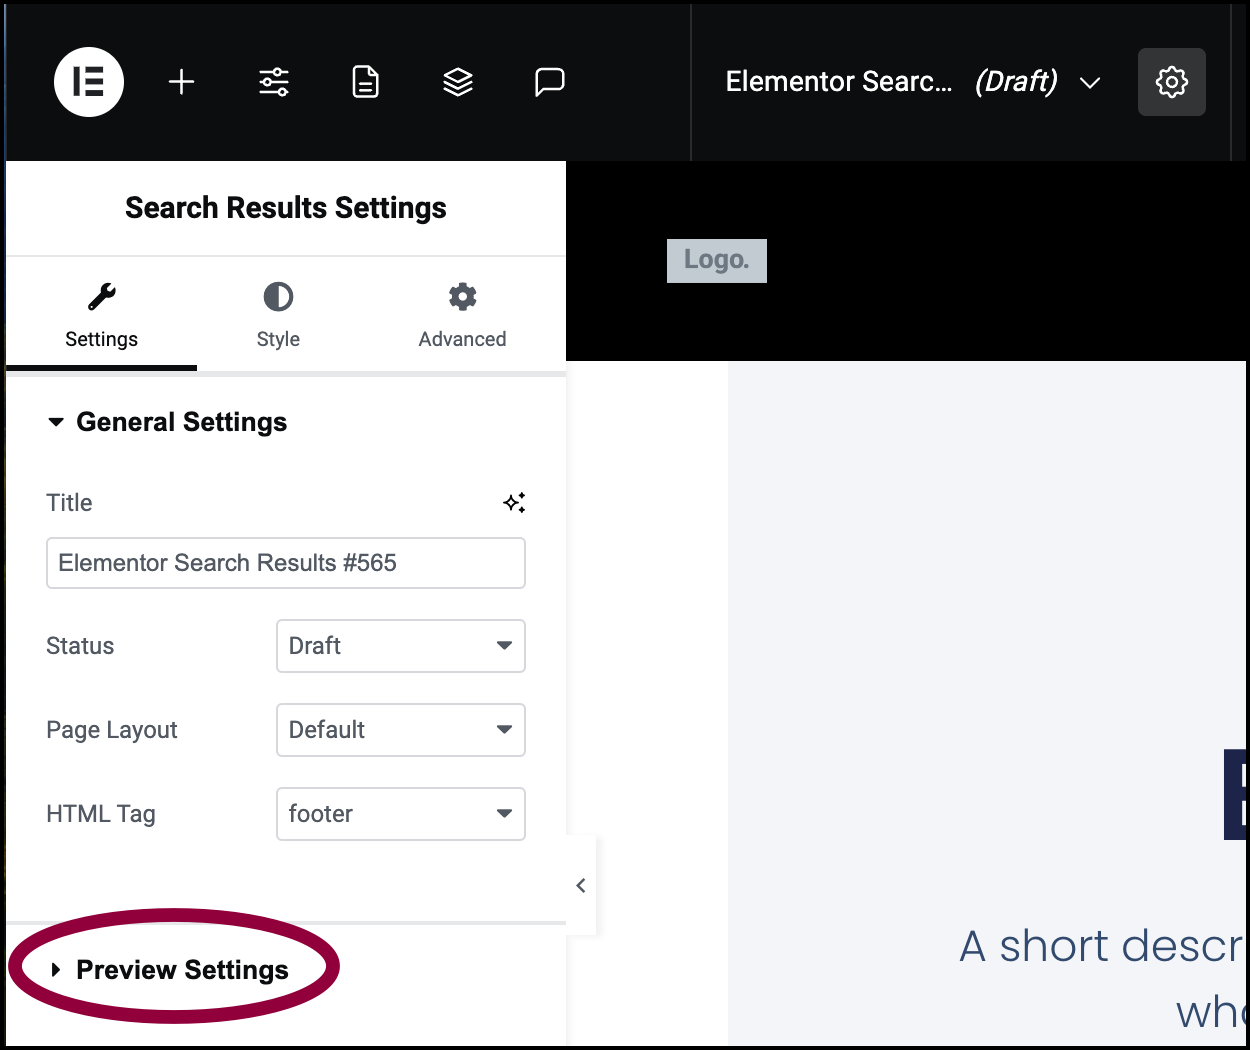Click the Logo placeholder in header
Screen dimensions: 1250x1050
717,260
